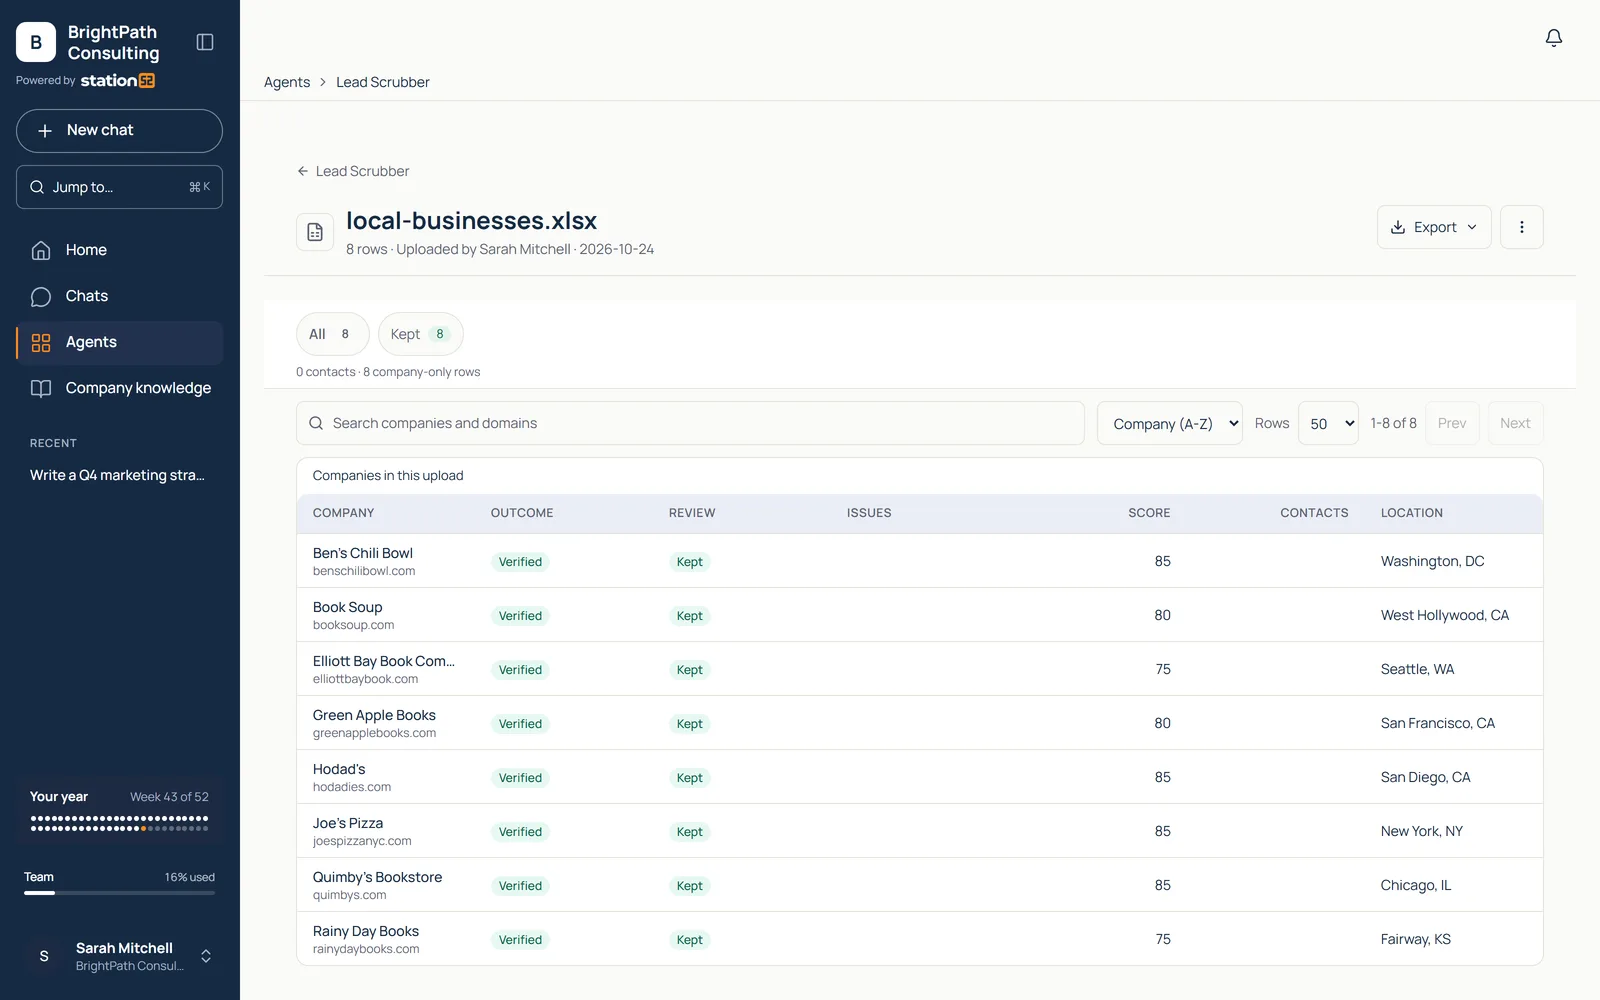
Task: Click Elliott Bay Book Com... row name
Action: [x=383, y=661]
